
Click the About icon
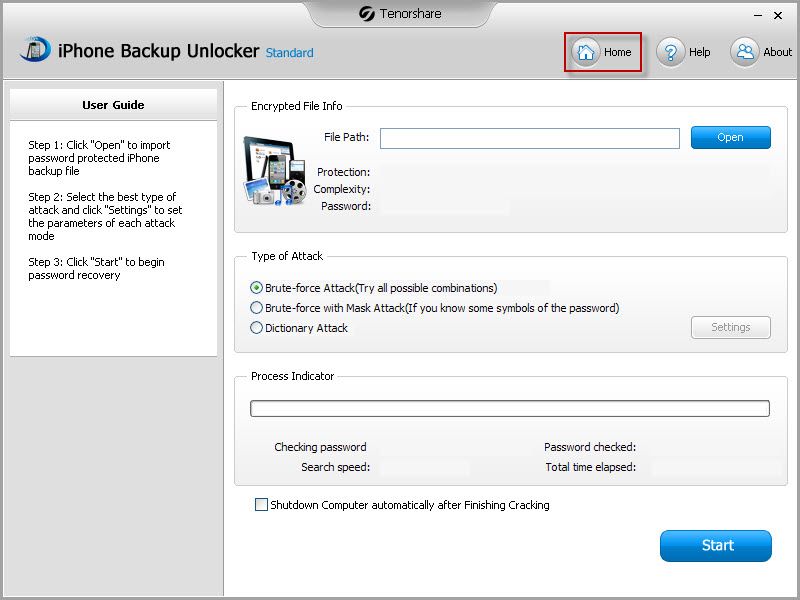744,52
